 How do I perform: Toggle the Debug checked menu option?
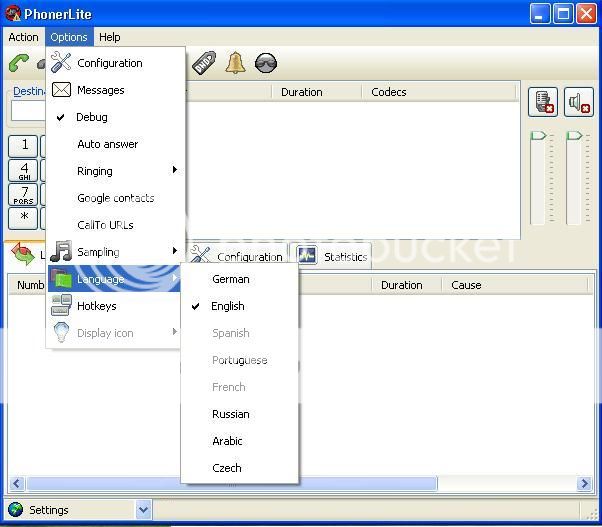point(92,117)
